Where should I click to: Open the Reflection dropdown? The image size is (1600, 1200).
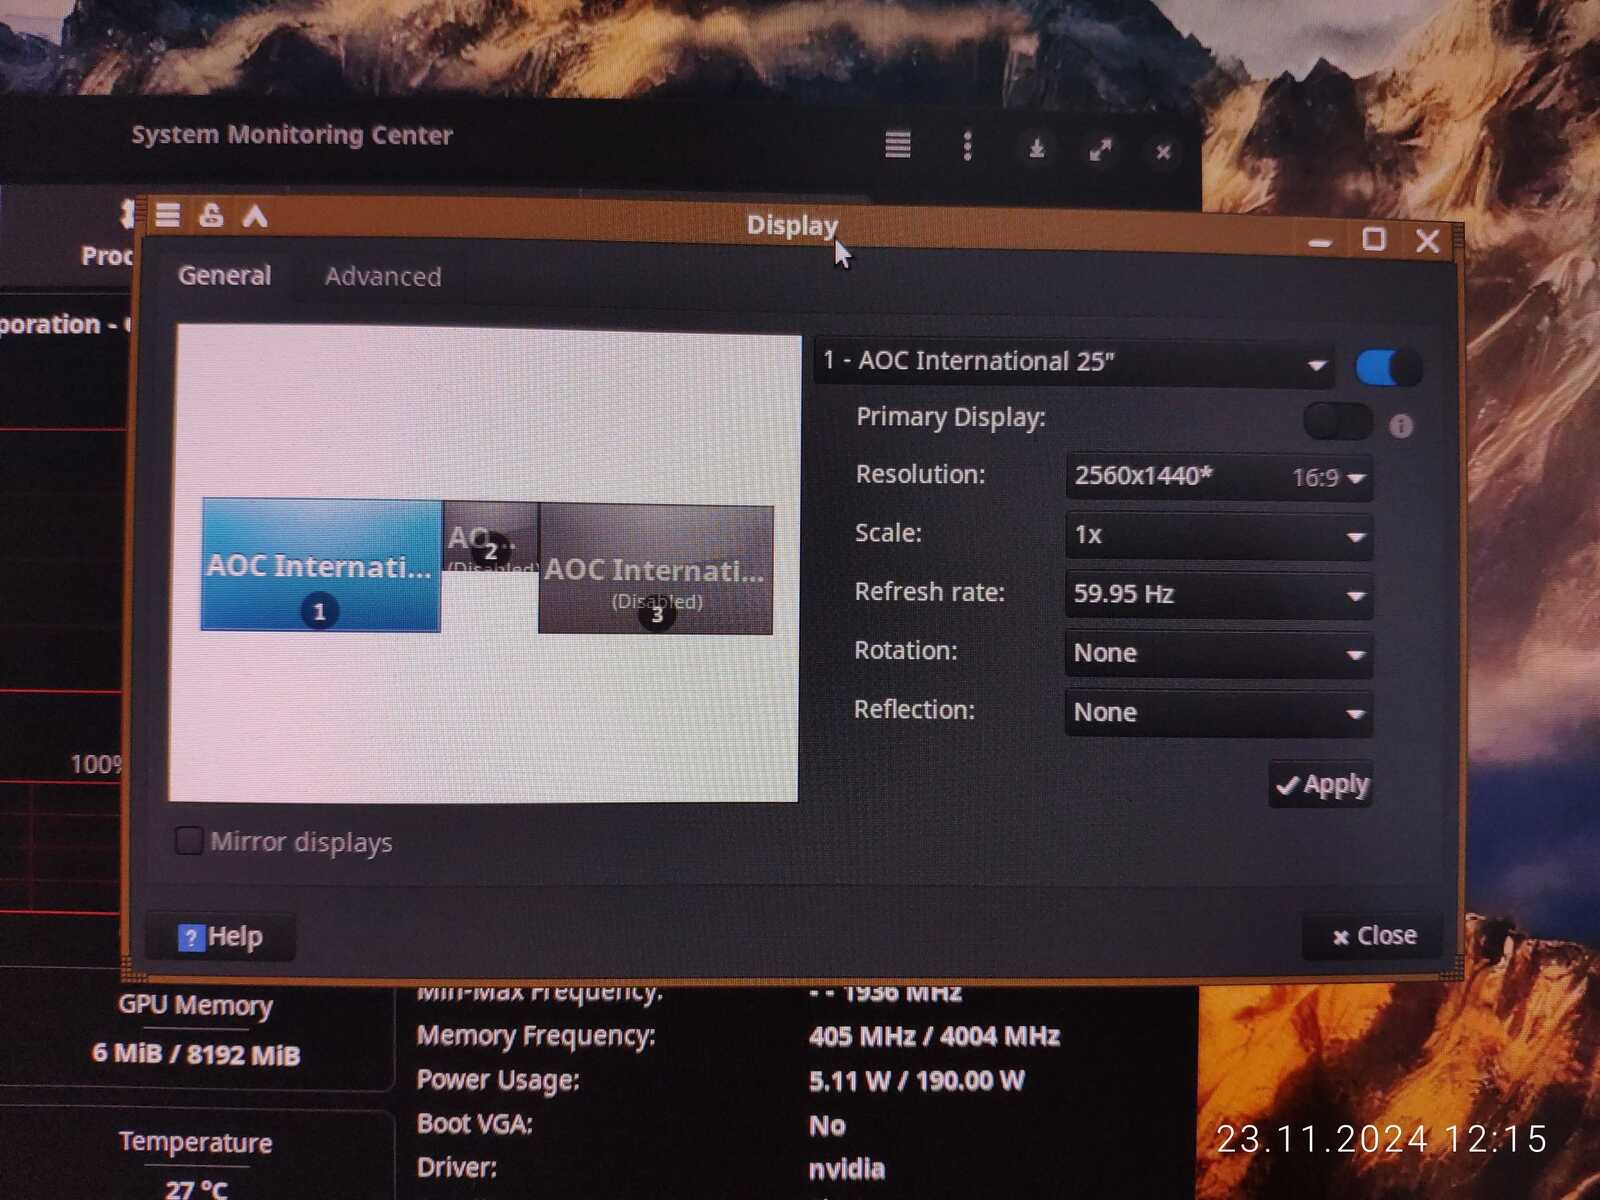point(1218,712)
